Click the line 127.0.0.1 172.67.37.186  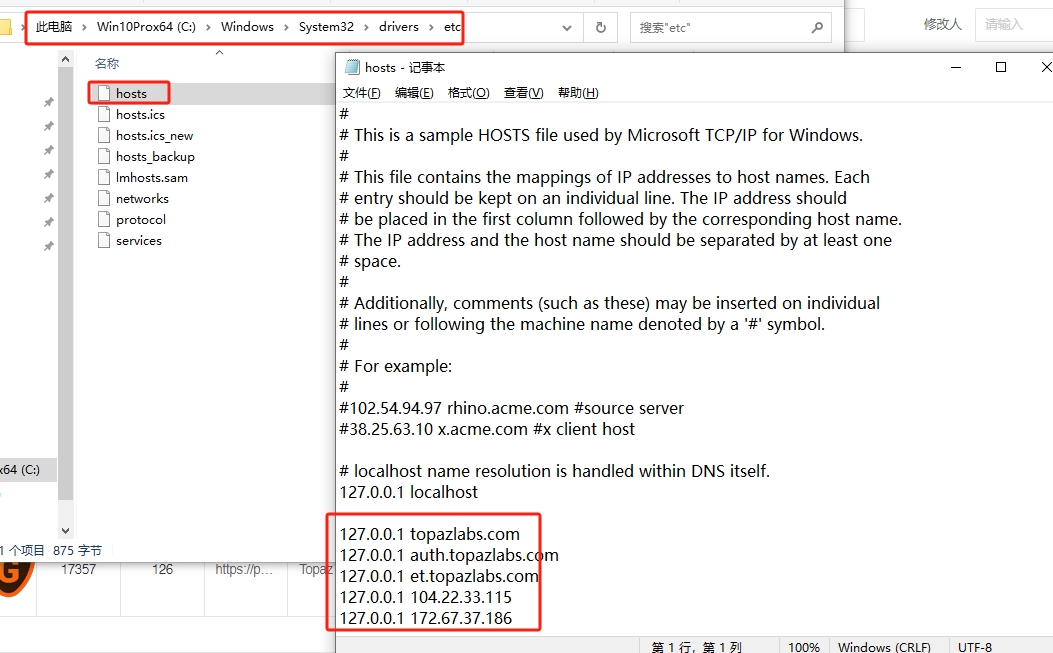(425, 618)
